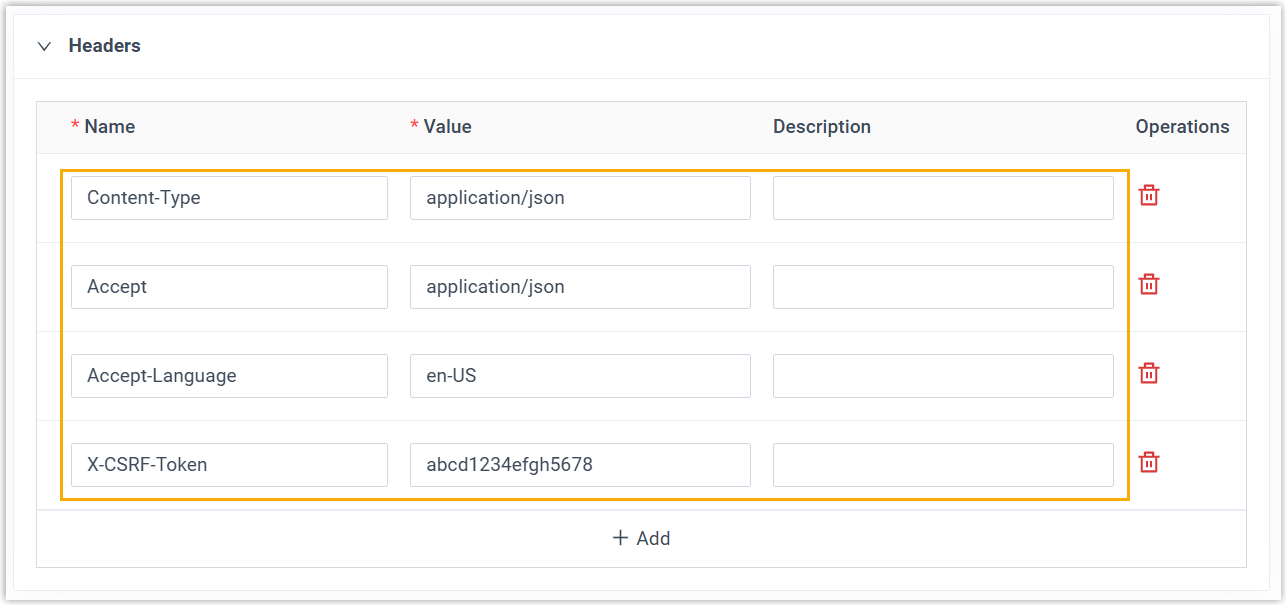
Task: Edit the en-US value field
Action: click(x=580, y=376)
